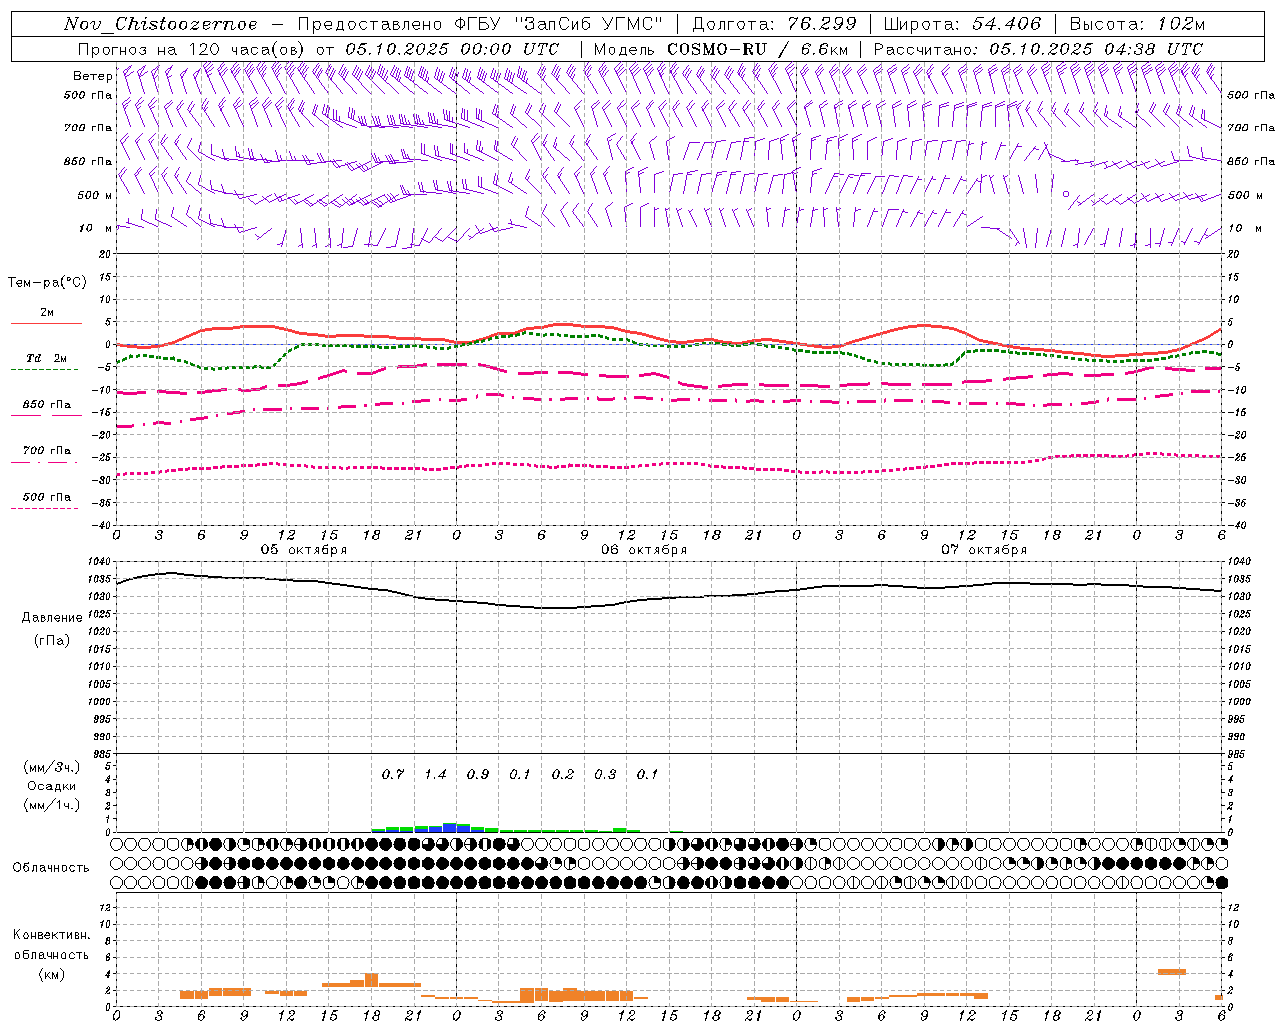The height and width of the screenshot is (1024, 1280).
Task: Click the Облачность row label
Action: [x=51, y=868]
